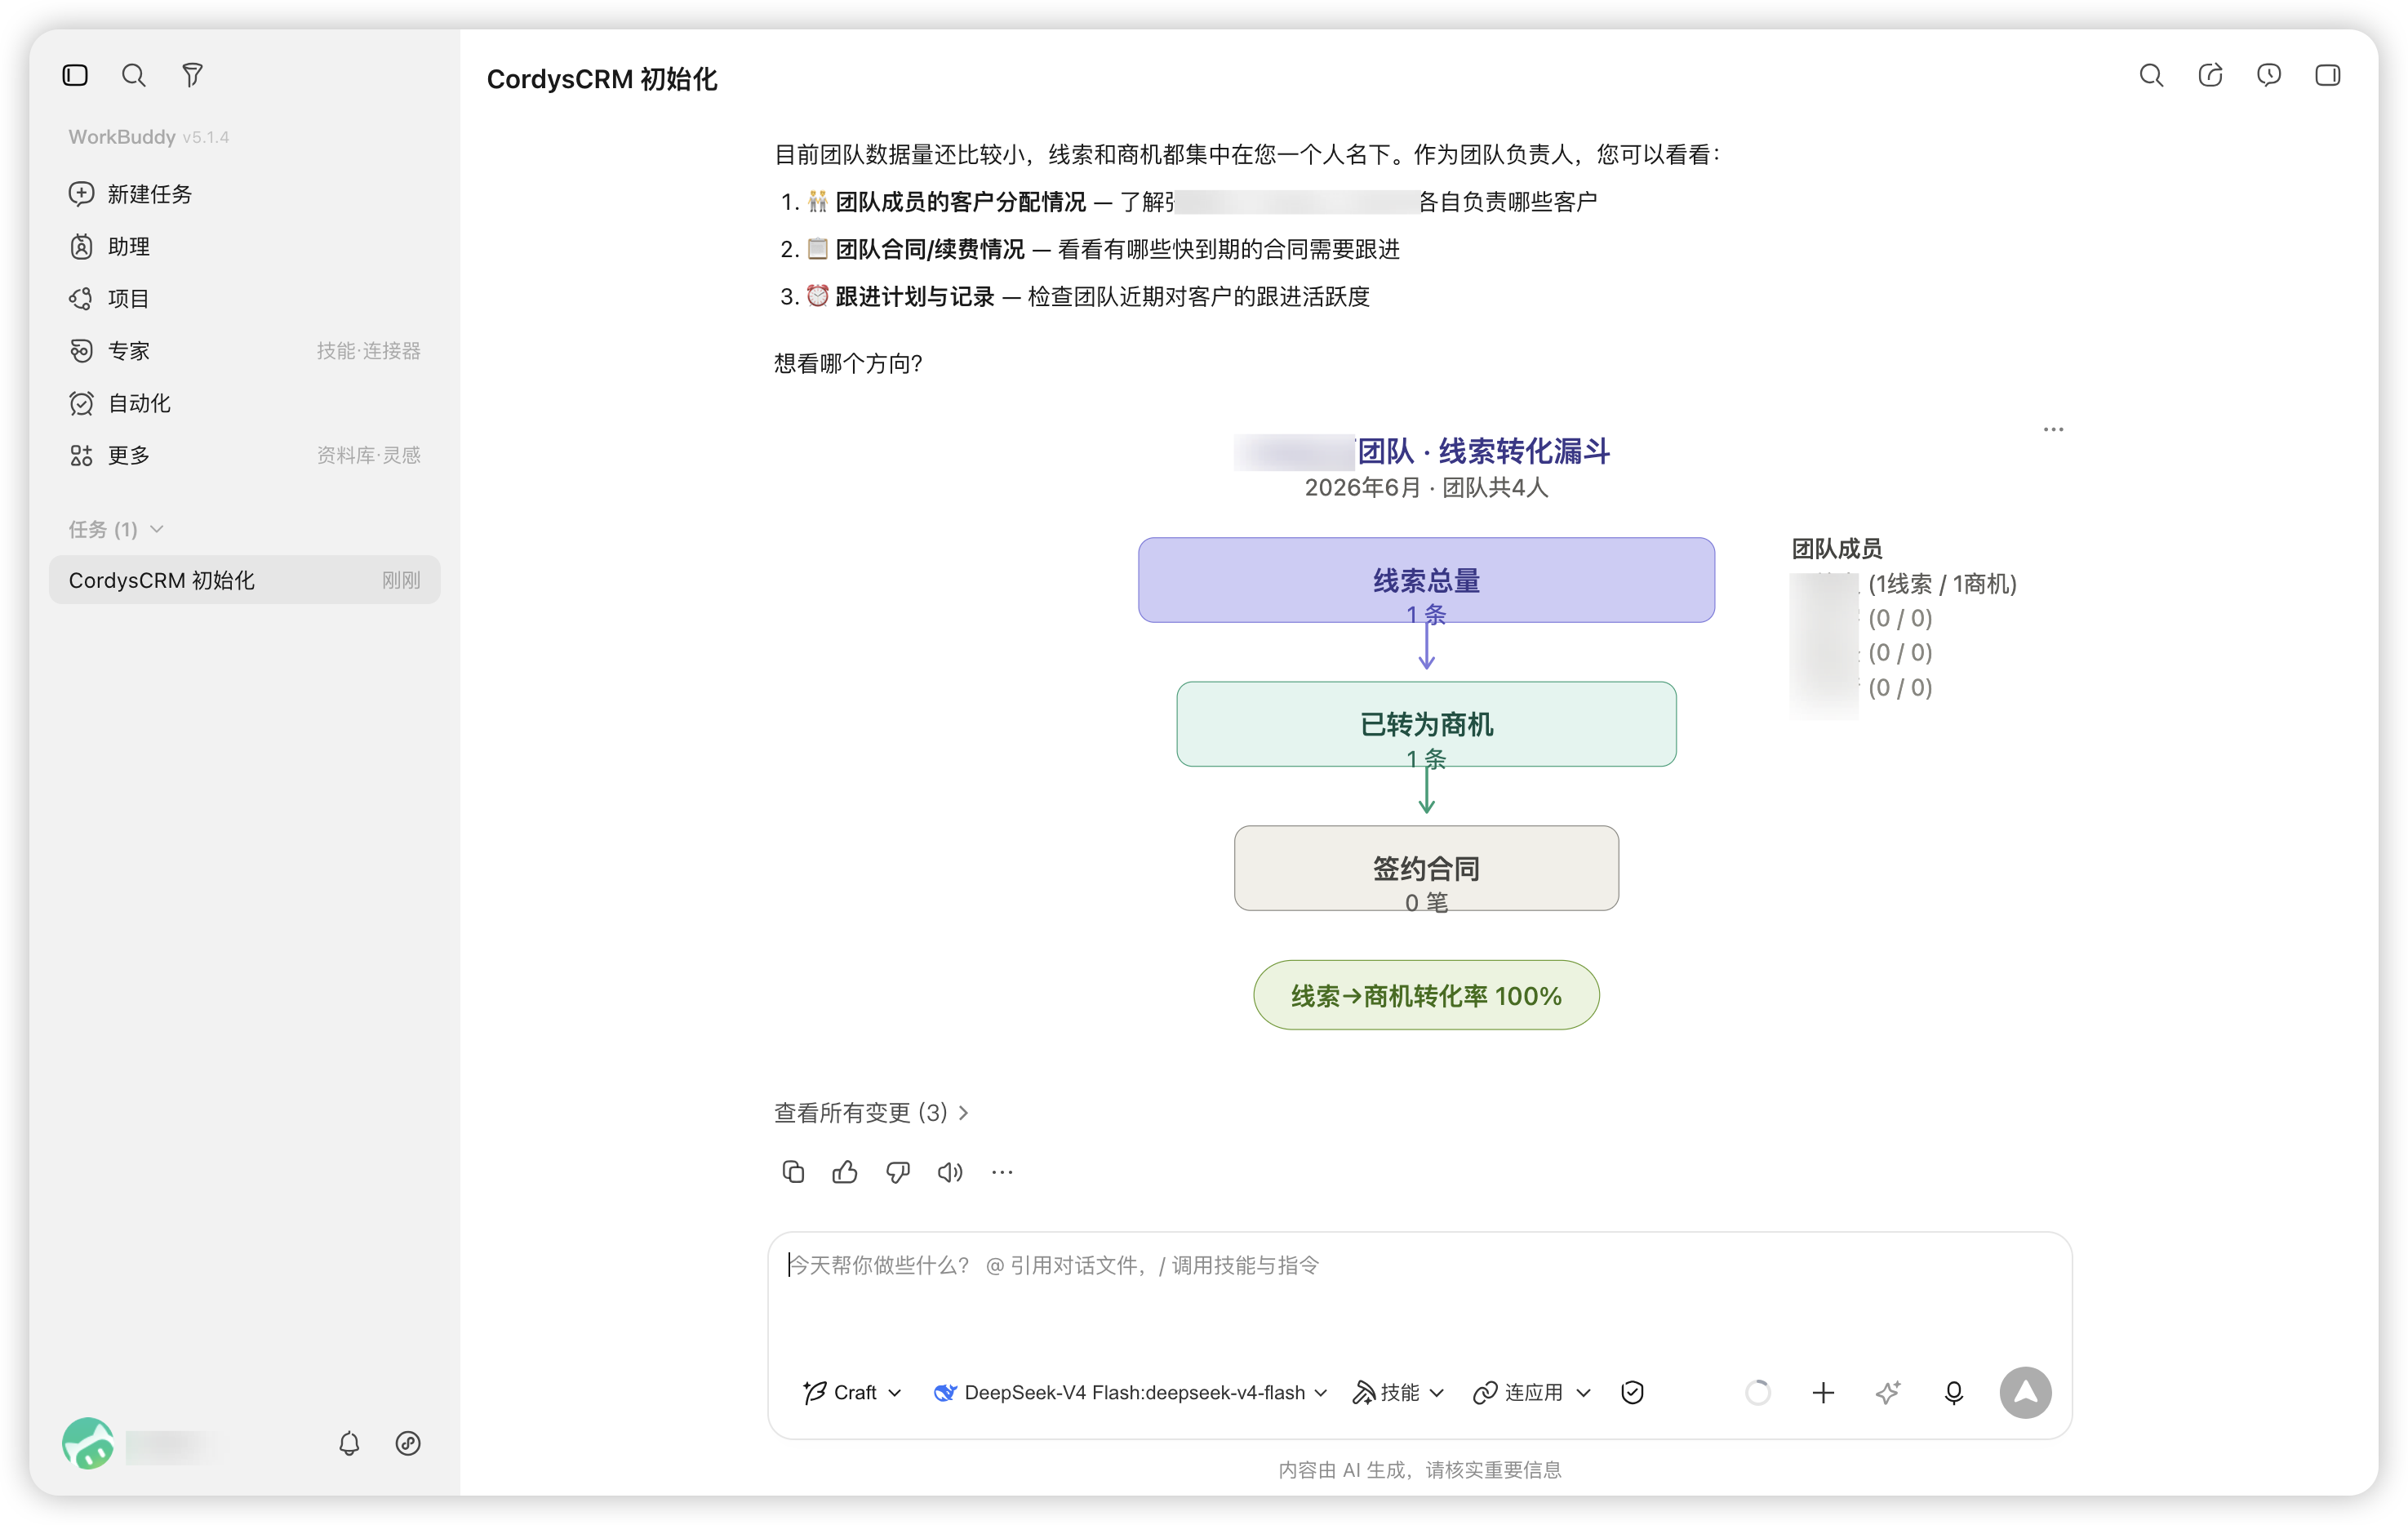The width and height of the screenshot is (2408, 1525).
Task: Open the Craft mode dropdown
Action: (852, 1392)
